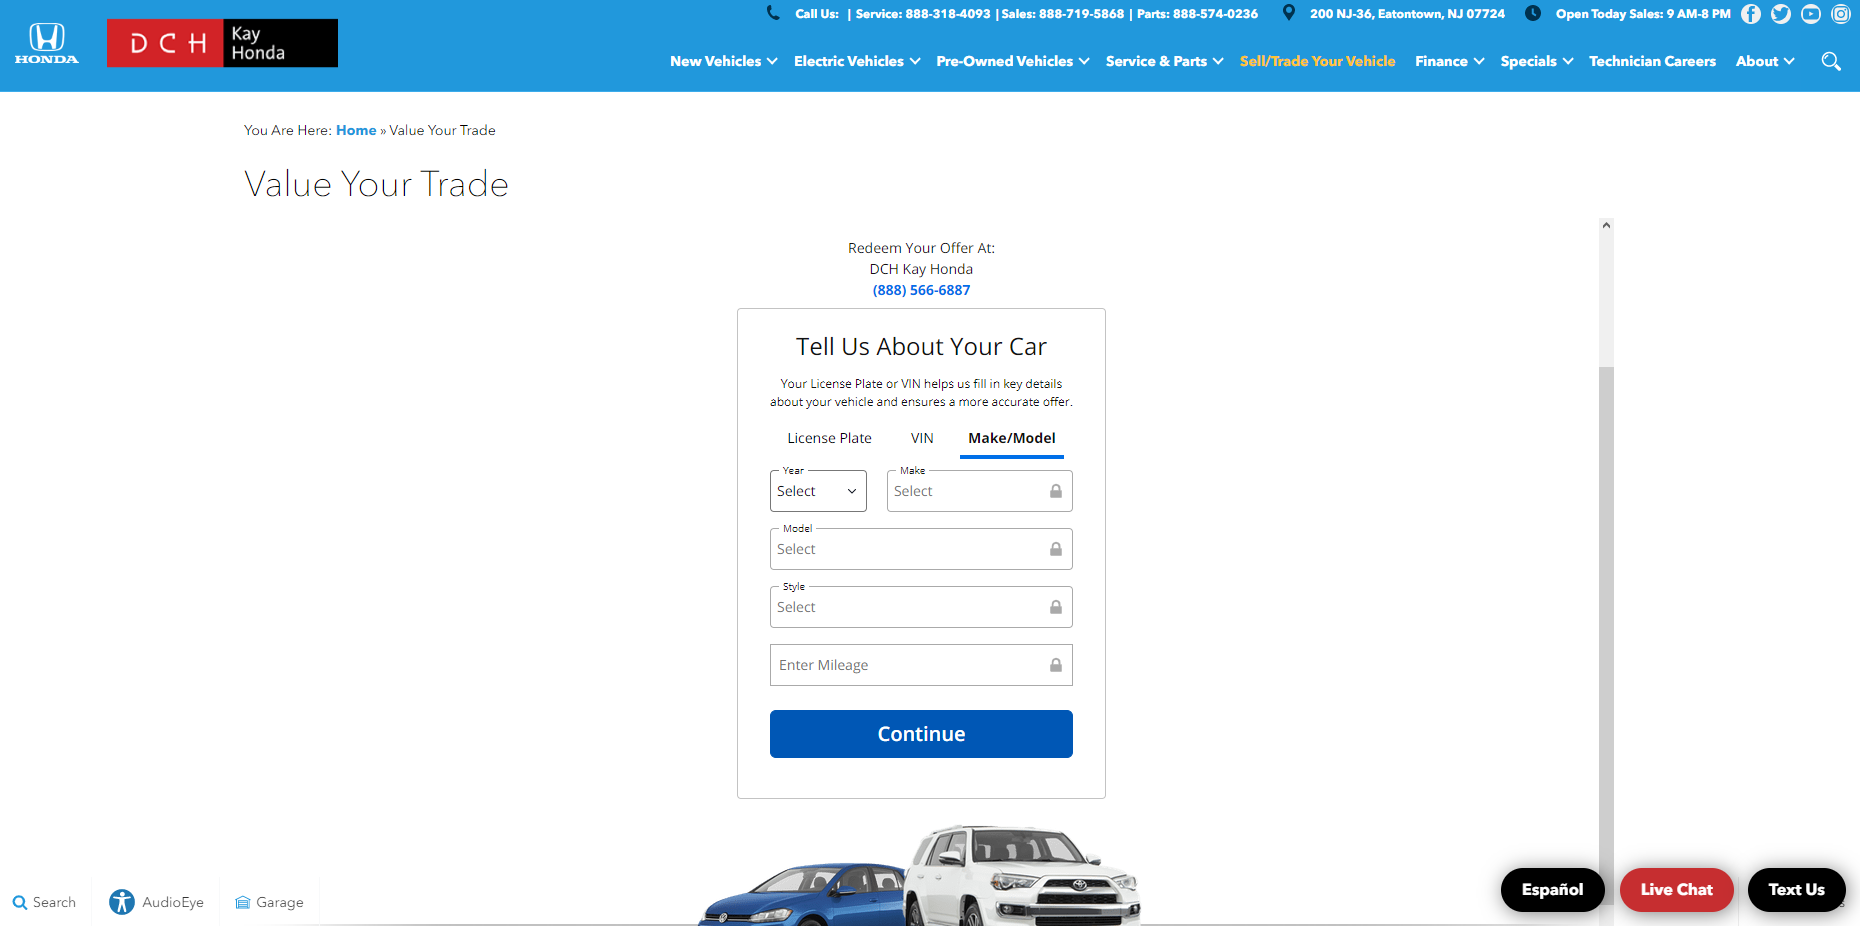Open Live Chat
Screen dimensions: 1860x926
tap(1676, 889)
